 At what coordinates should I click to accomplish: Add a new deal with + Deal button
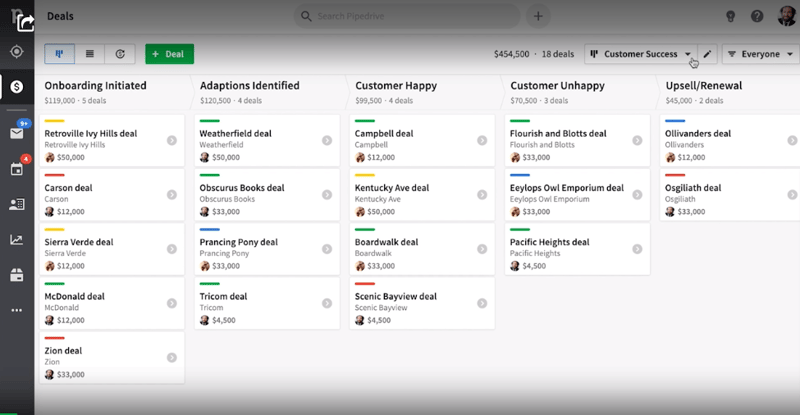tap(169, 54)
